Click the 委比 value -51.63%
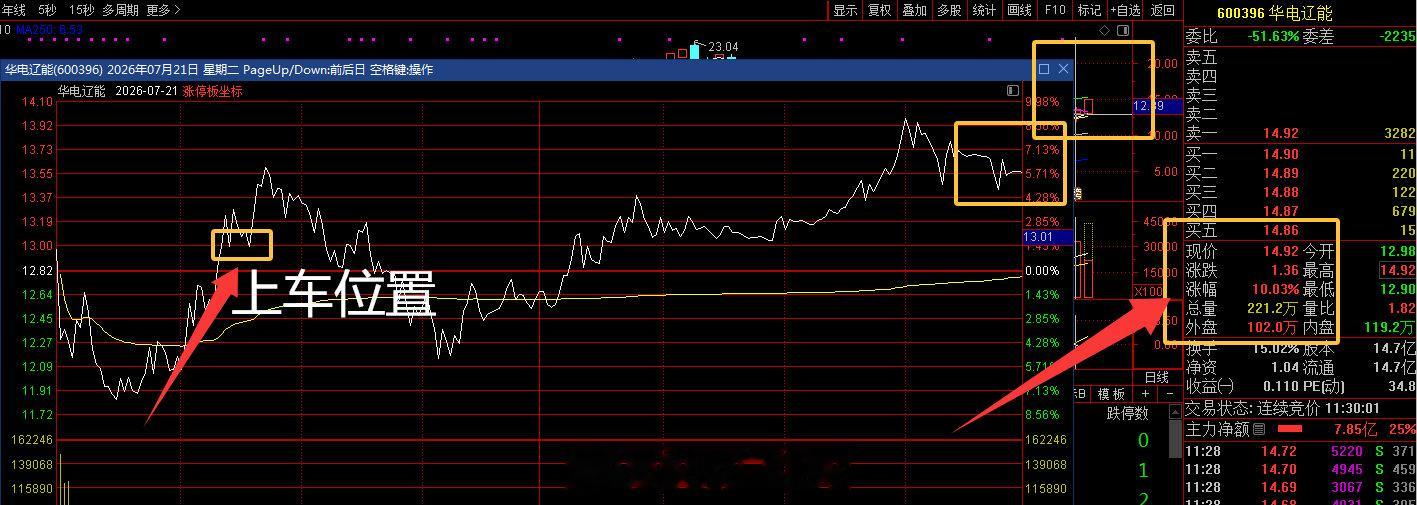 point(1274,36)
